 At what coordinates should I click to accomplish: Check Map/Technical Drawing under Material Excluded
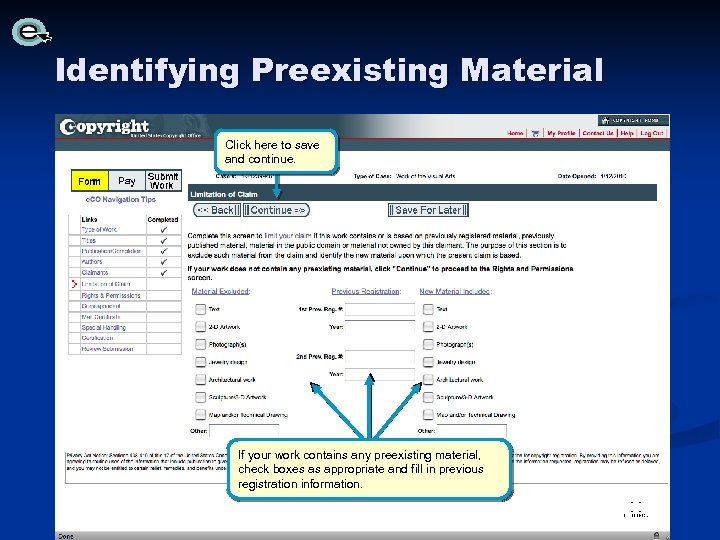point(200,414)
